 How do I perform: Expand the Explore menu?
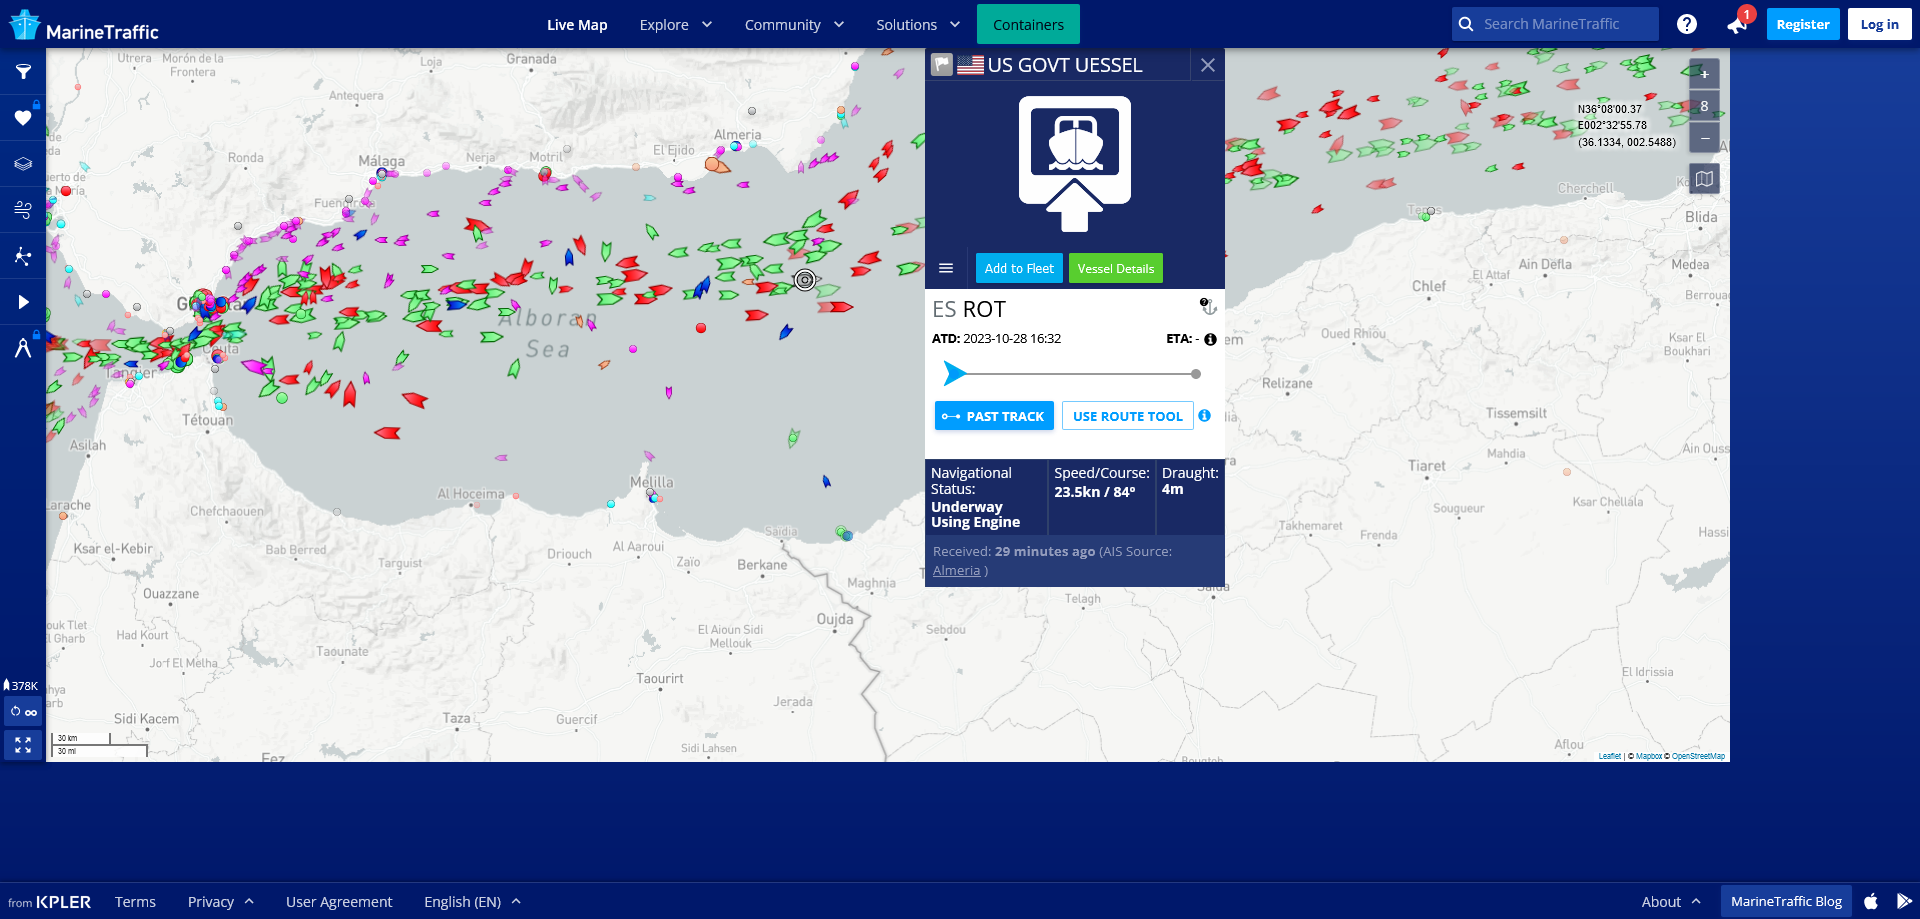[x=675, y=25]
